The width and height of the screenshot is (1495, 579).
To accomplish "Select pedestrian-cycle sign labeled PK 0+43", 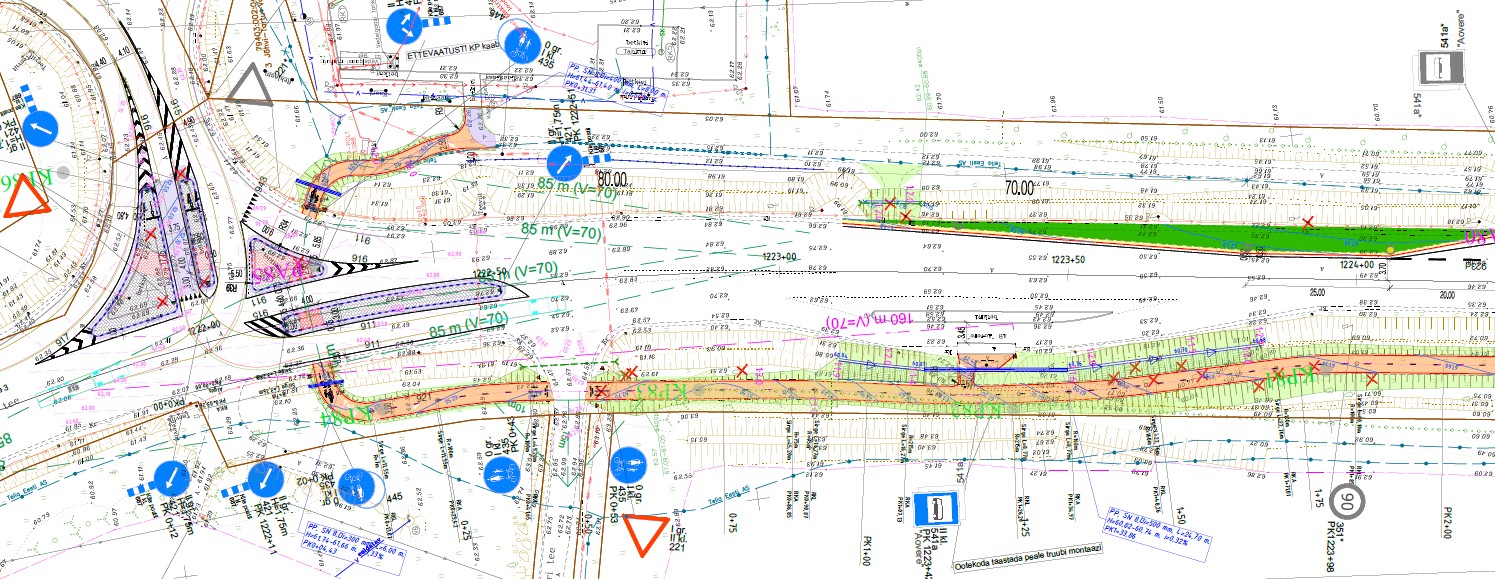I will pos(500,476).
